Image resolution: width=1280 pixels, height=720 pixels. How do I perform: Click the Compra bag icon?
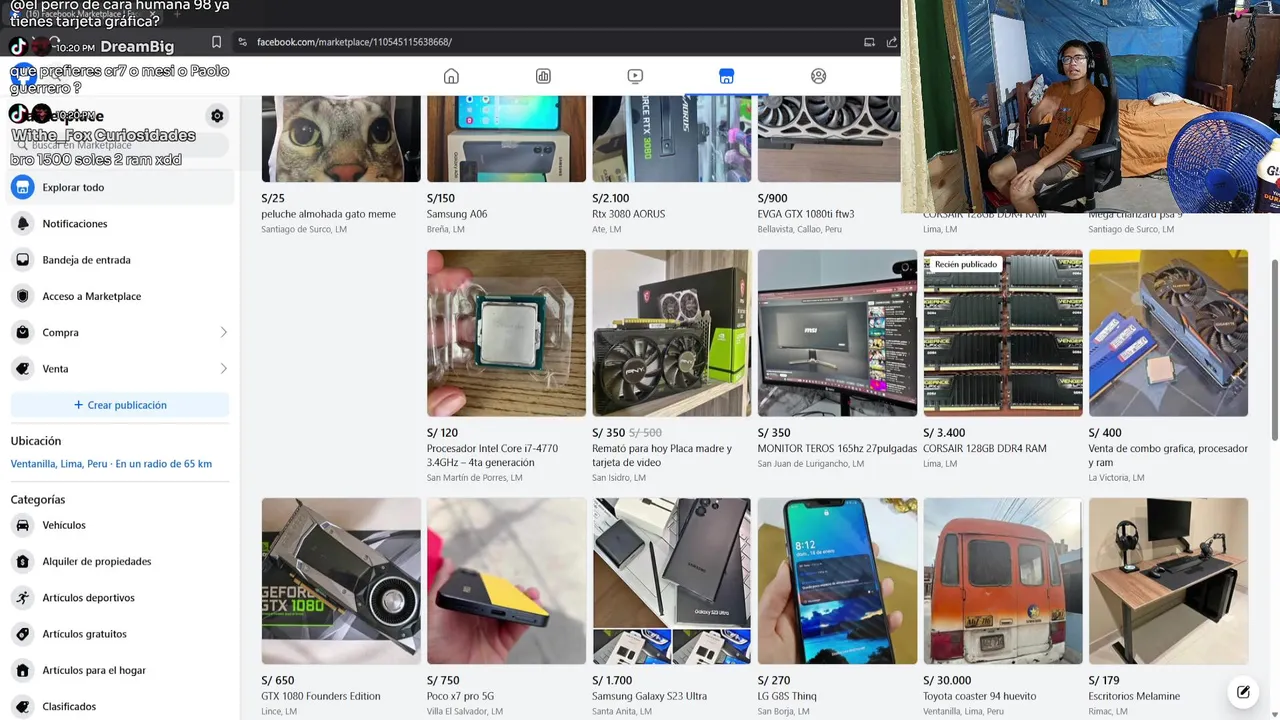[22, 332]
